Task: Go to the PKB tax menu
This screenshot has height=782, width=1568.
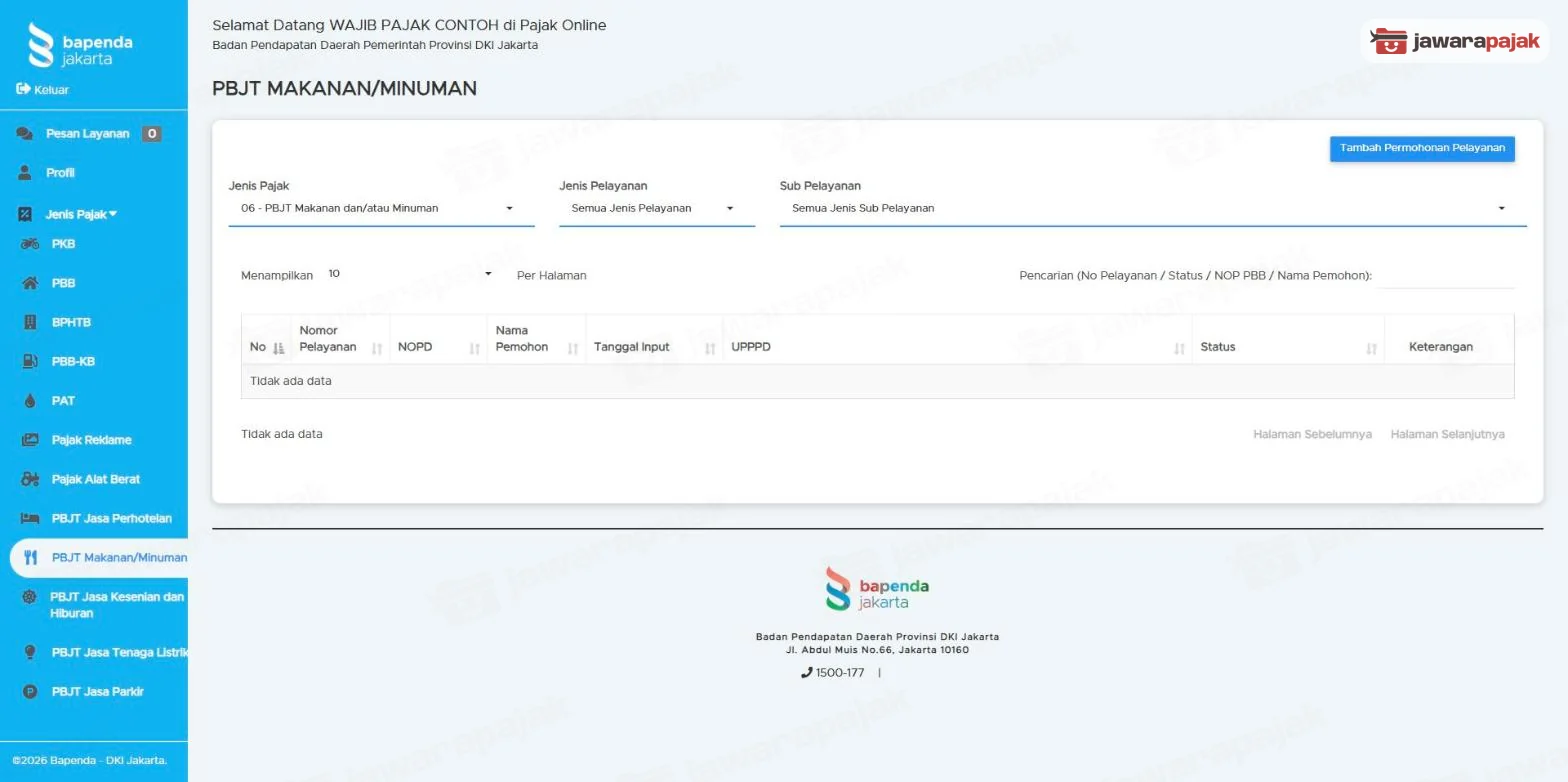Action: tap(63, 243)
